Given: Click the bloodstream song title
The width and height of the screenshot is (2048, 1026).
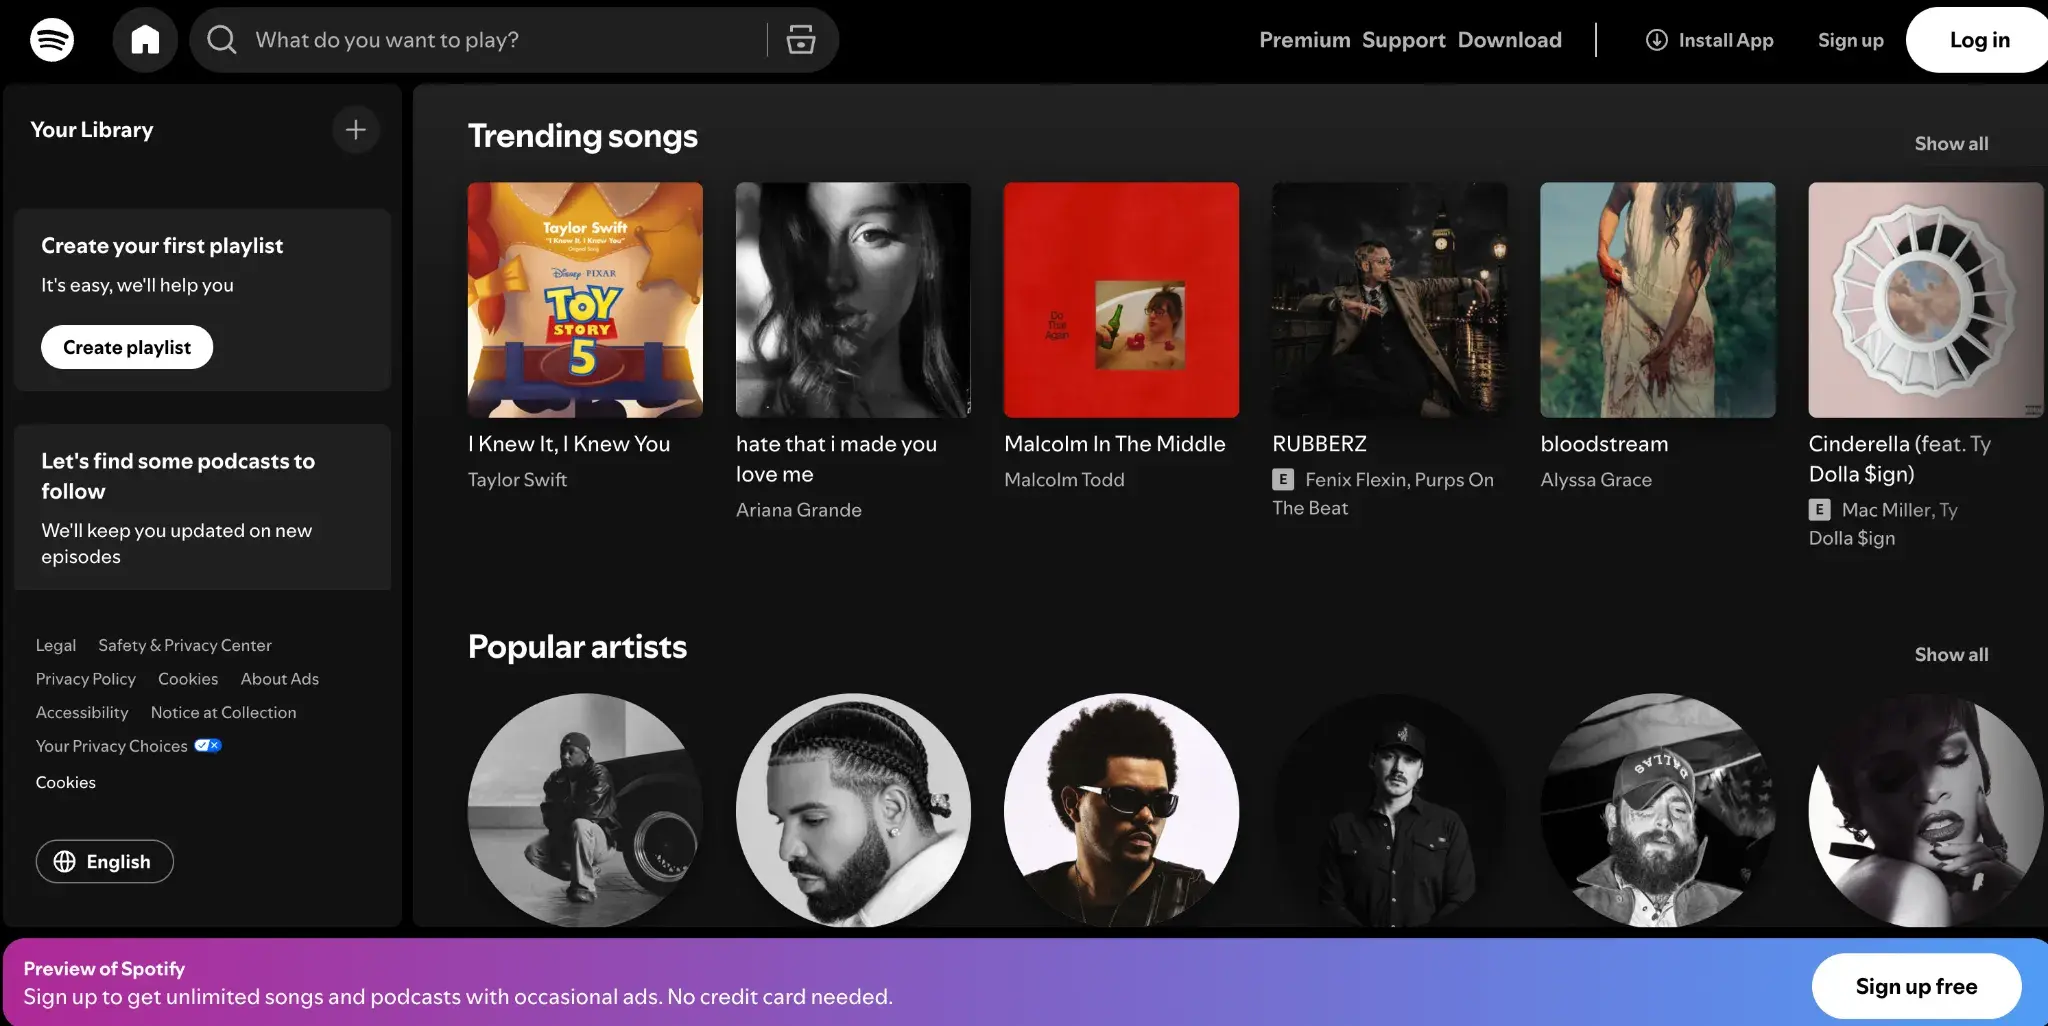Looking at the screenshot, I should pos(1604,444).
